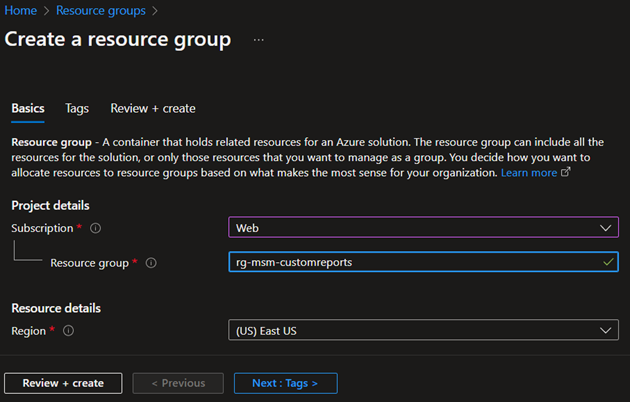This screenshot has width=630, height=402.
Task: Focus the rg-msm-customreports name input field
Action: pos(410,262)
